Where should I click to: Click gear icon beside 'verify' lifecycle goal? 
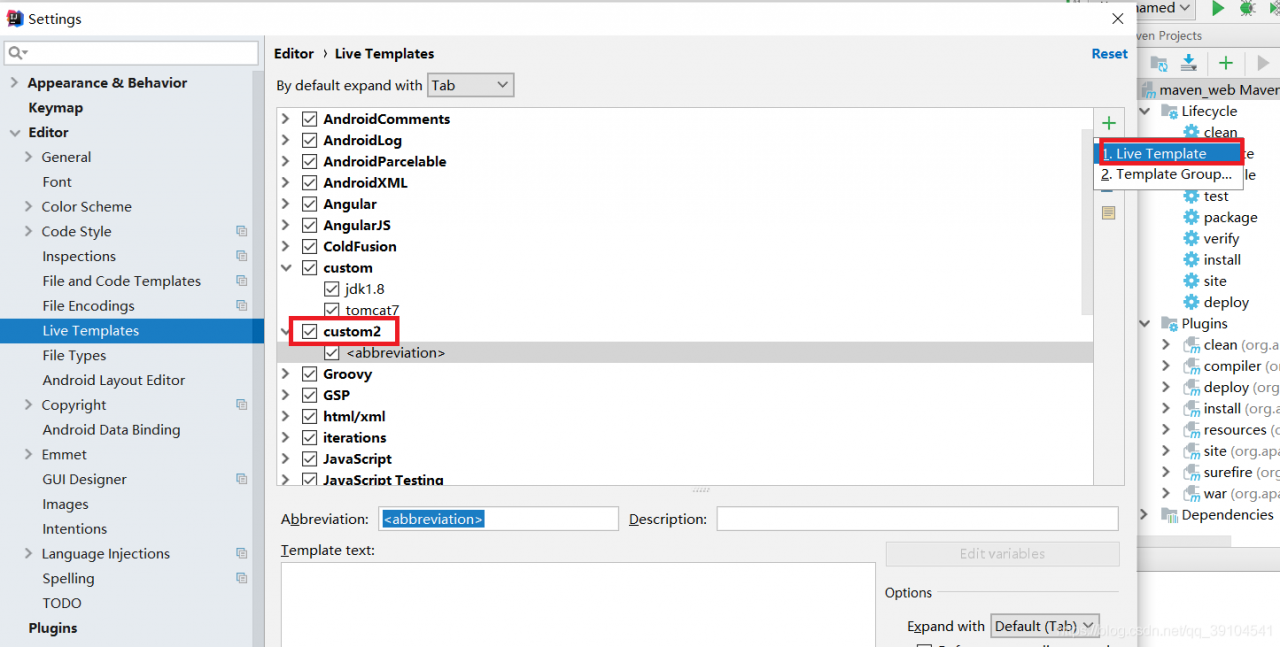pos(1191,238)
